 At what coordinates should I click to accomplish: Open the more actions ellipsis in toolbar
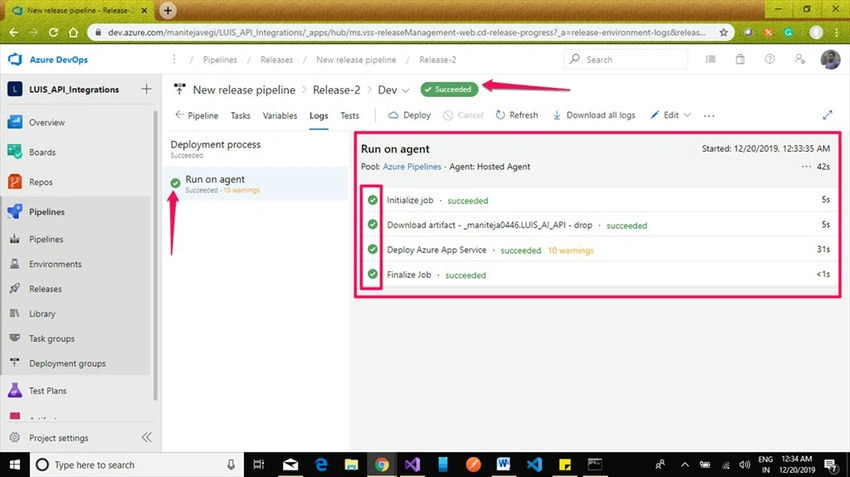pyautogui.click(x=709, y=115)
